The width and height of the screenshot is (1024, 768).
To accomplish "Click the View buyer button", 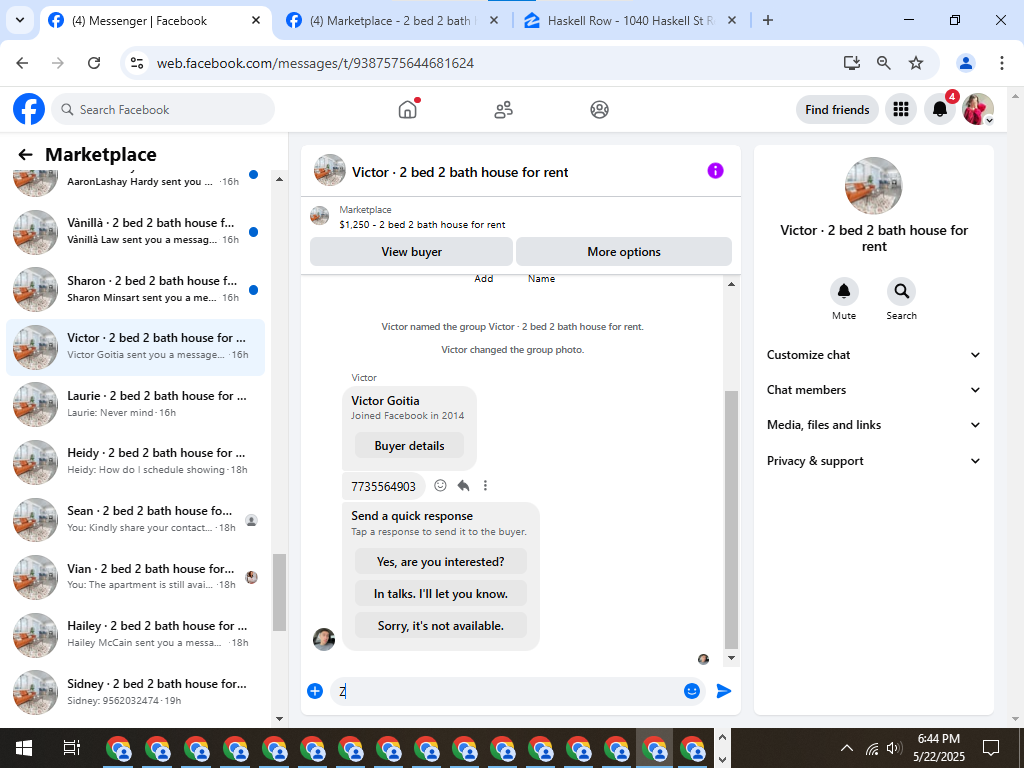I will click(x=411, y=252).
